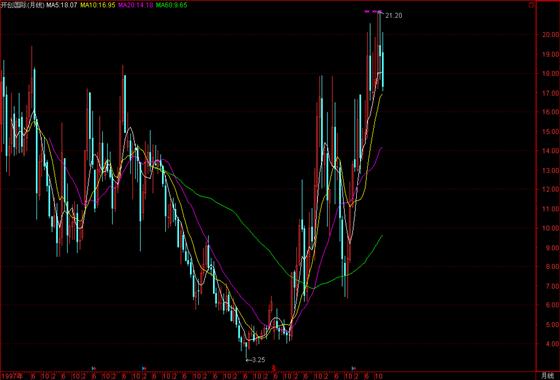
Task: Click the last candlestick at the chart's right end
Action: point(383,61)
